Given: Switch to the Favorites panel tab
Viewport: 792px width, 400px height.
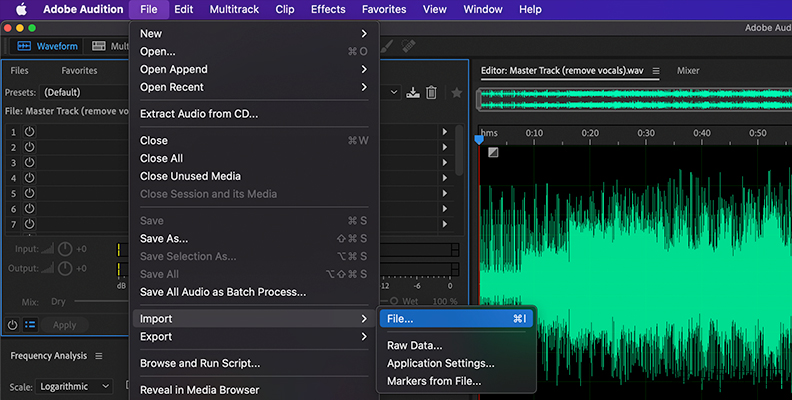Looking at the screenshot, I should (x=79, y=71).
